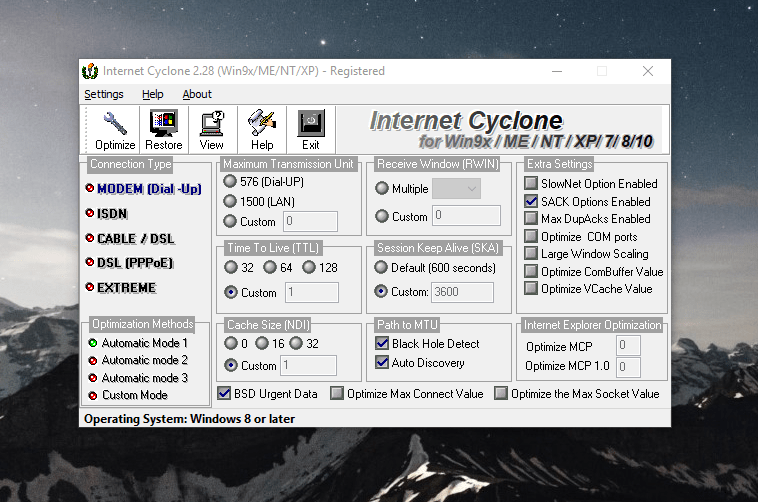The image size is (758, 502).
Task: Choose Automatic mode 2 optimization method
Action: (138, 360)
